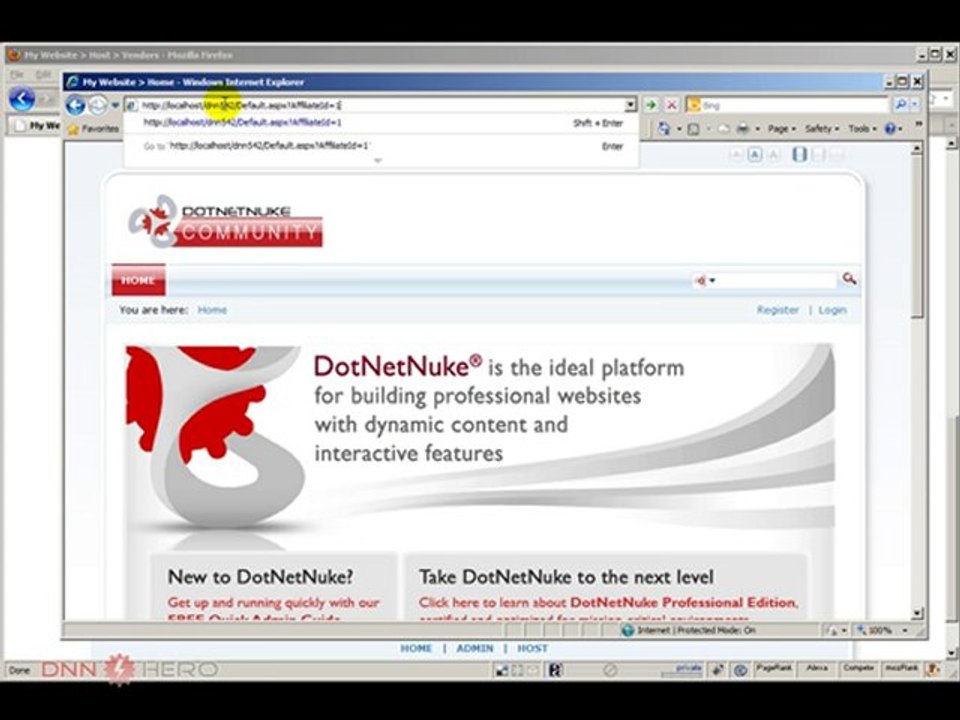This screenshot has width=960, height=720.
Task: Click HOST footer link in Firefox window
Action: pyautogui.click(x=532, y=648)
